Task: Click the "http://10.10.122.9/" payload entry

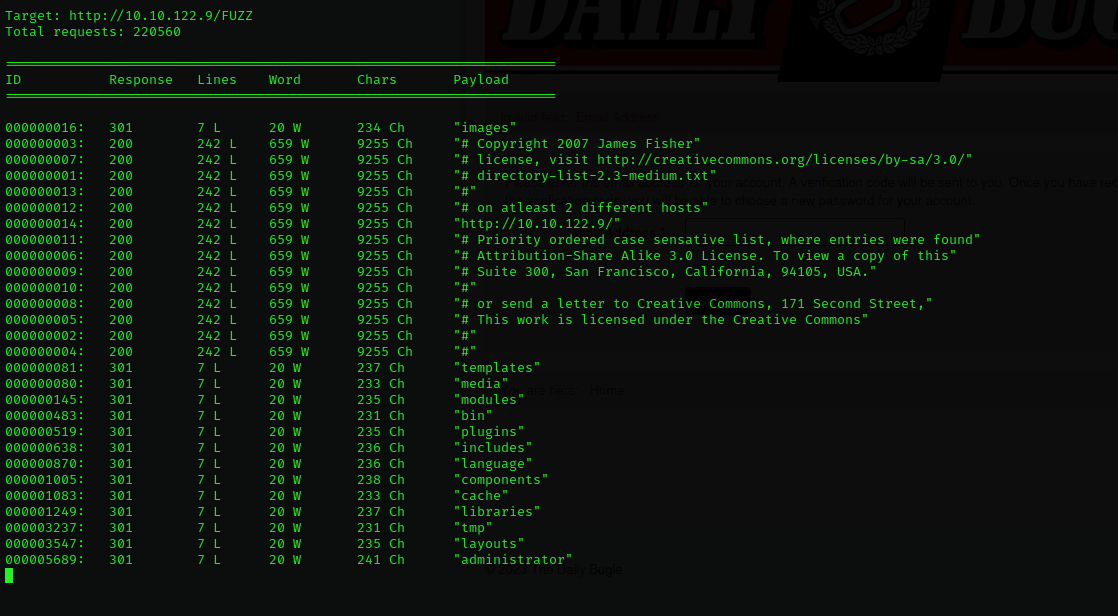Action: point(537,224)
